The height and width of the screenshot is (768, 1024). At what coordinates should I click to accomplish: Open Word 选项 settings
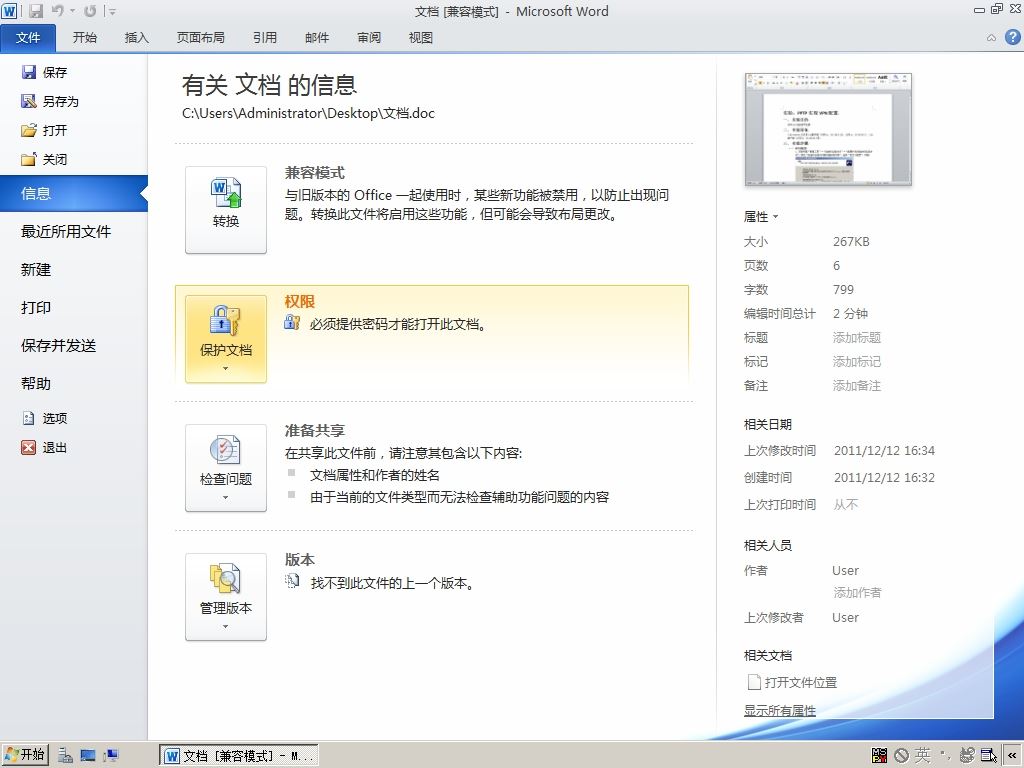tap(44, 418)
